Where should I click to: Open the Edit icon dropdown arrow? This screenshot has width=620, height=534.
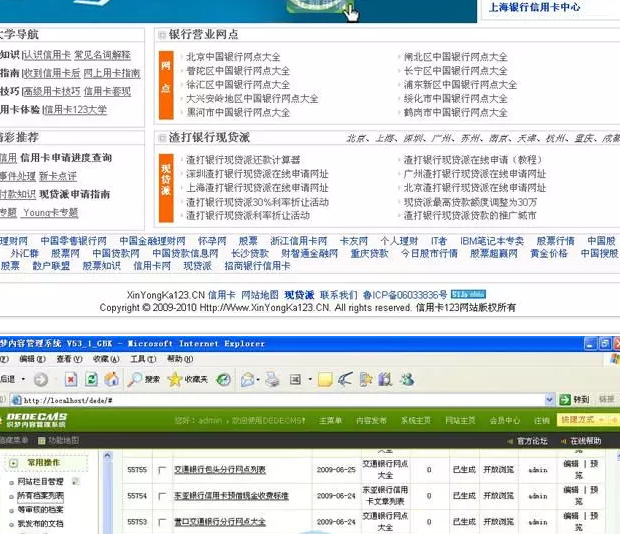pyautogui.click(x=310, y=380)
